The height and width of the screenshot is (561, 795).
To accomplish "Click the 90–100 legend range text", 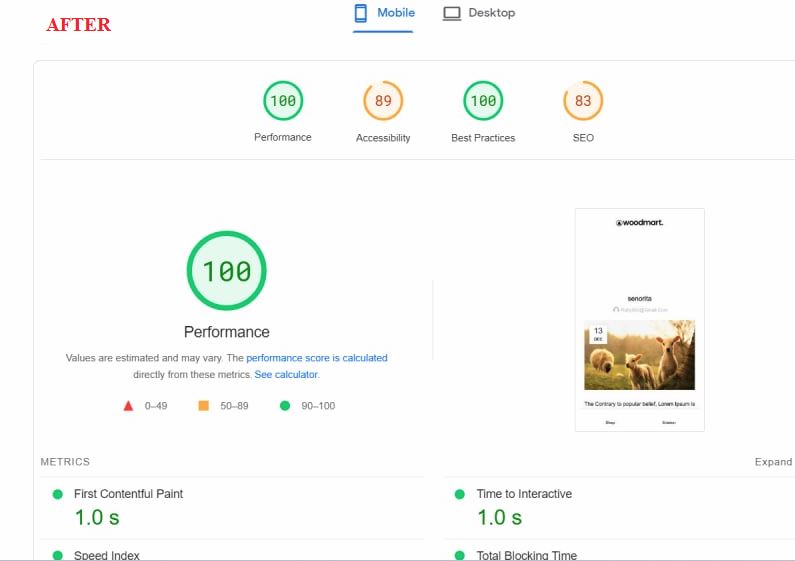I will 318,406.
